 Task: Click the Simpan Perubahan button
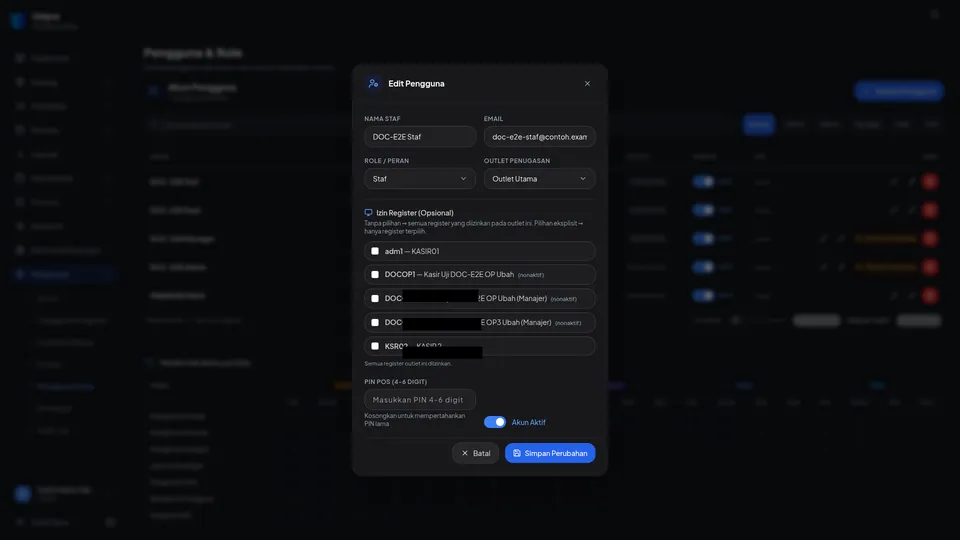click(550, 453)
